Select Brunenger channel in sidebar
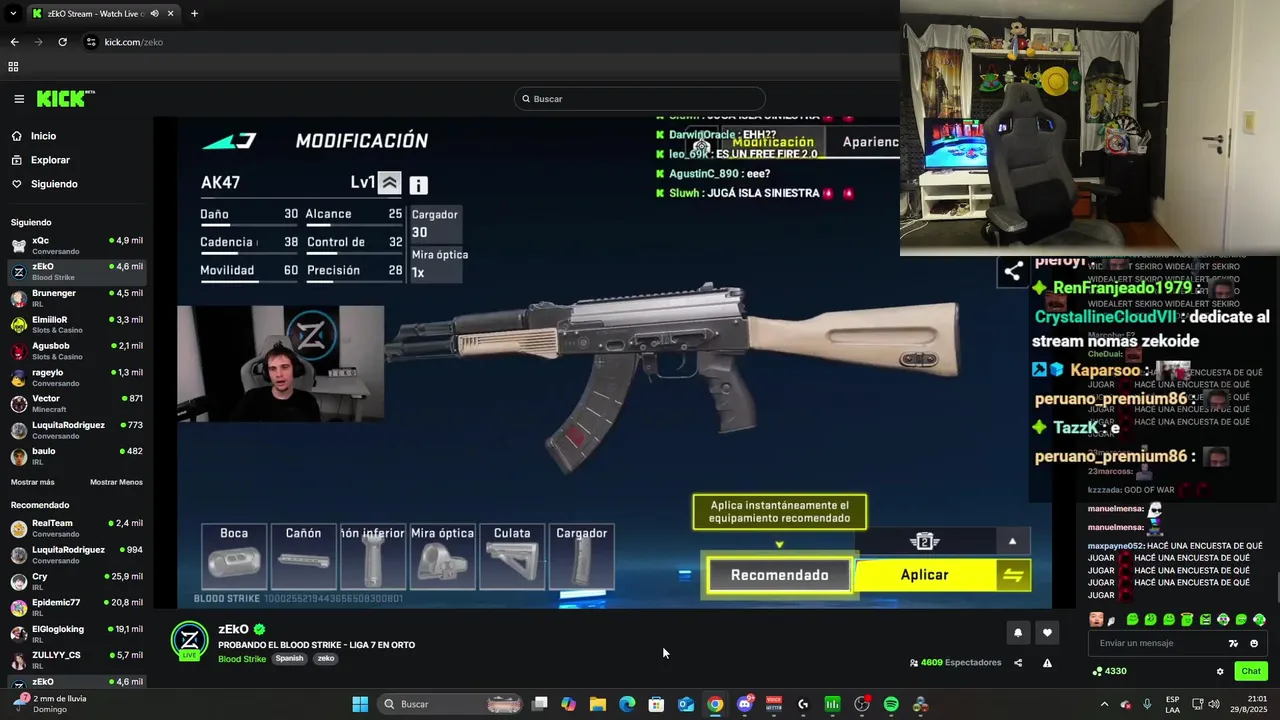 pos(76,298)
